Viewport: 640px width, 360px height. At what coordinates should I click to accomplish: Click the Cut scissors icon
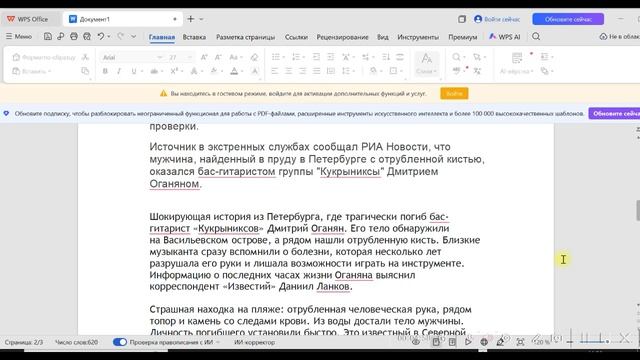[x=85, y=58]
